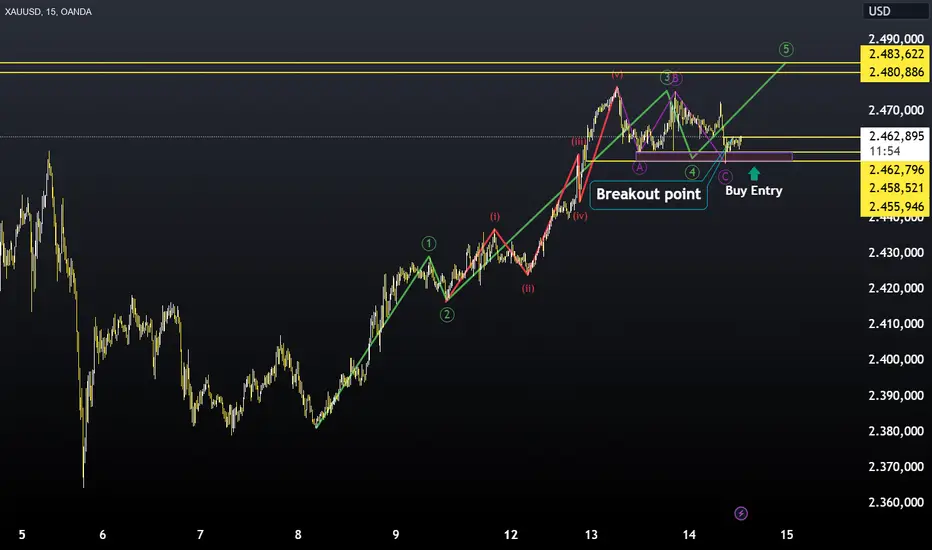Select the circled wave 5 label
This screenshot has height=550, width=932.
(x=786, y=49)
